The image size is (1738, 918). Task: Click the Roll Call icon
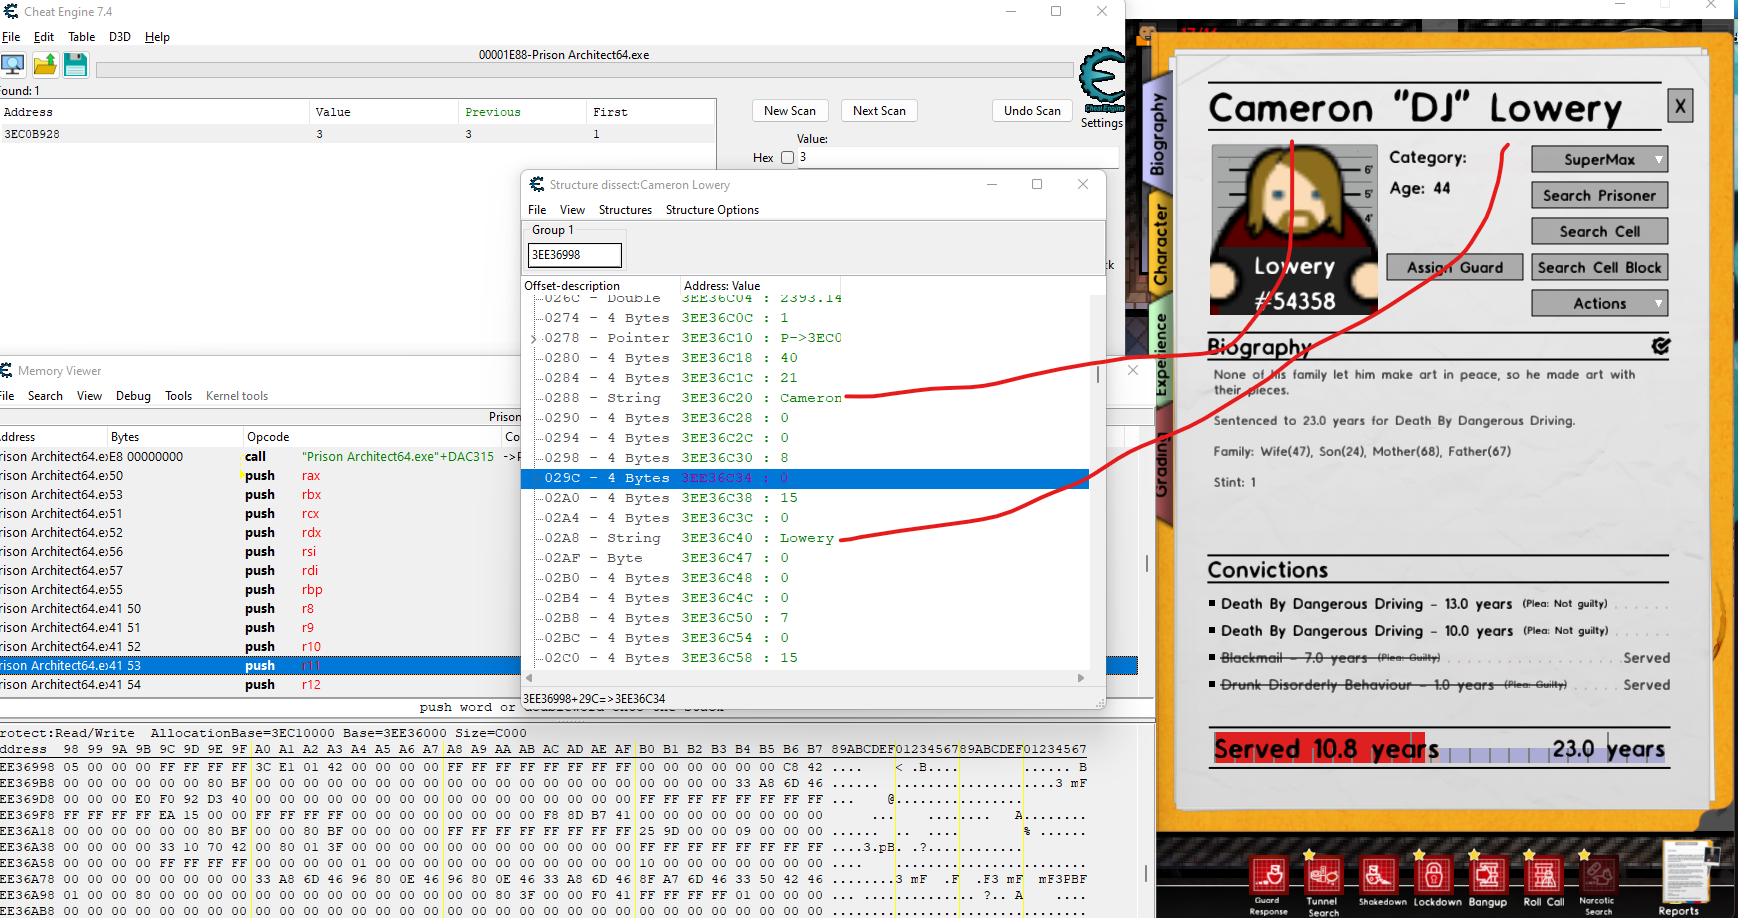pos(1543,875)
